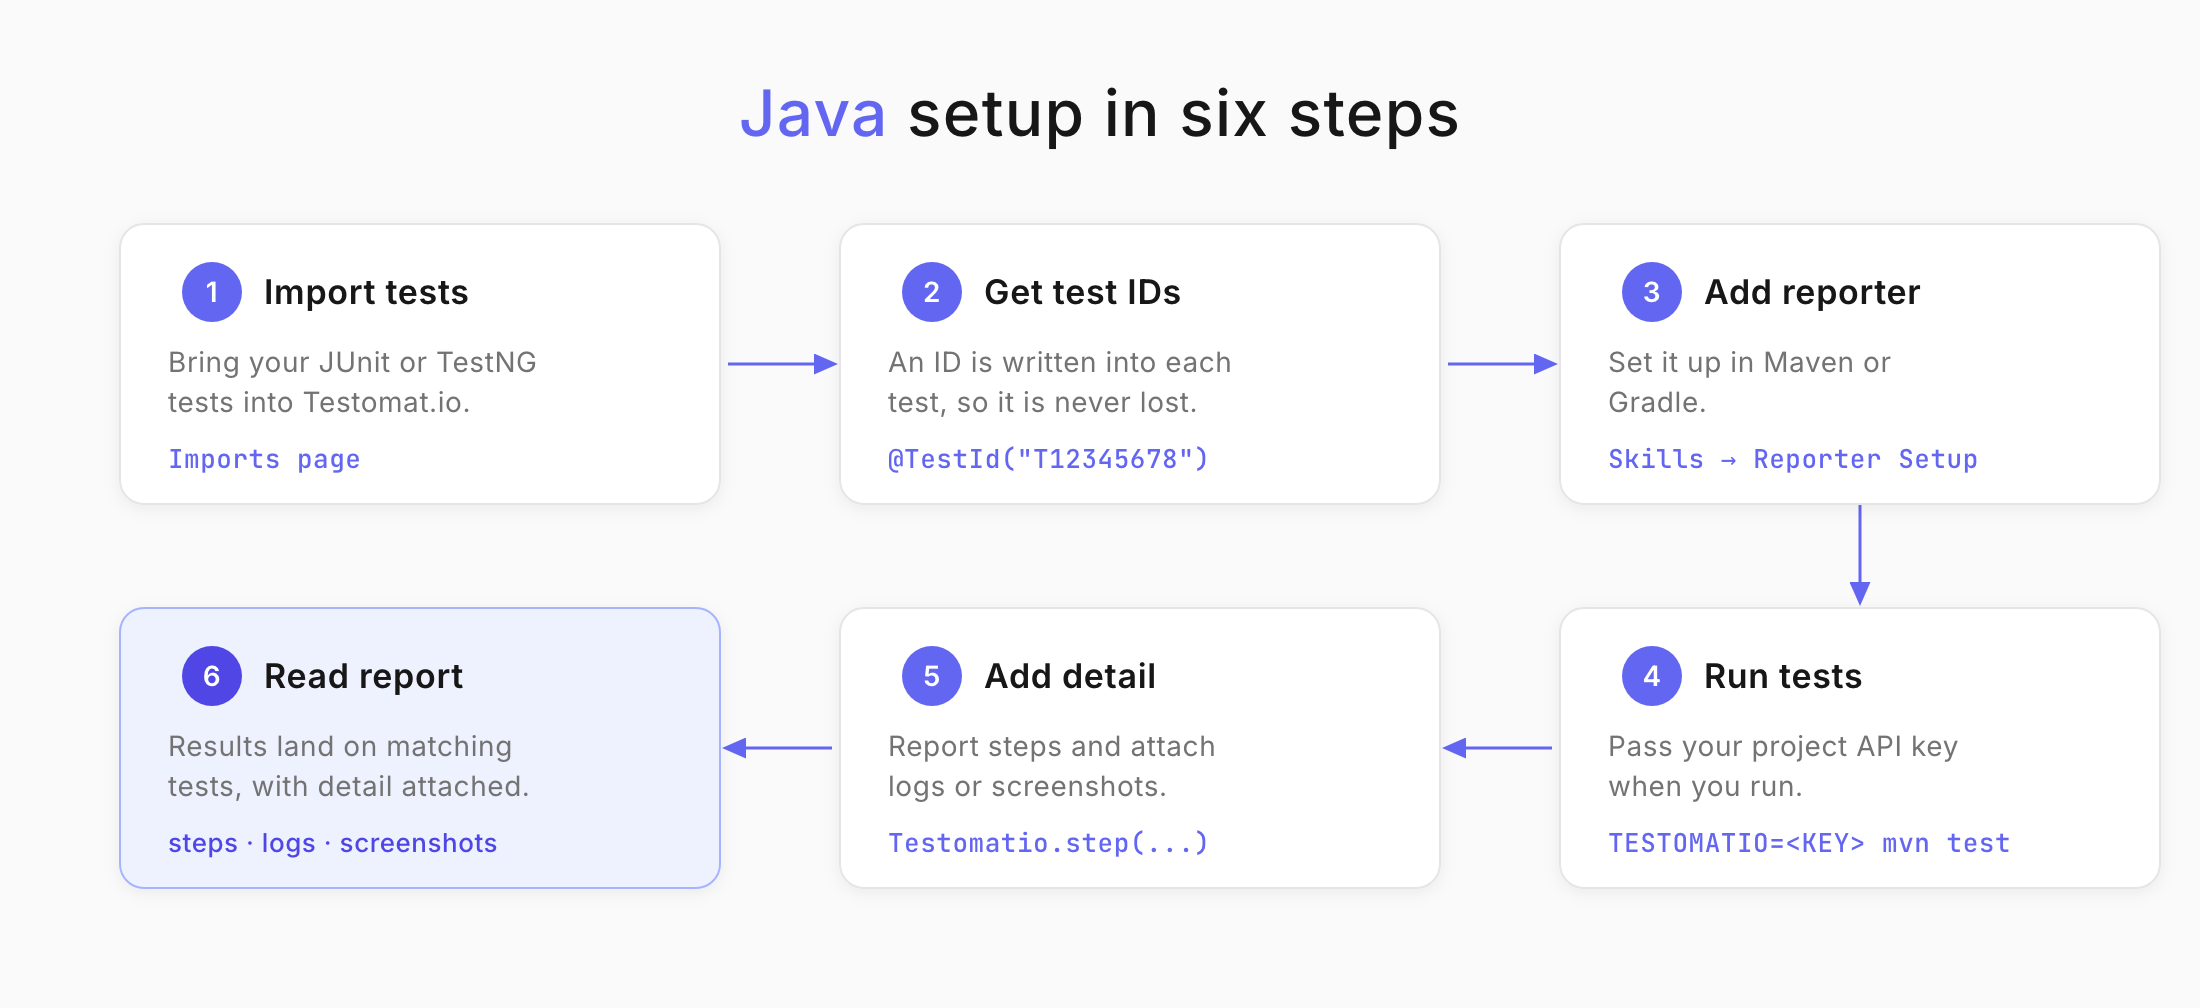
Task: Click the 'Imports page' link in step one
Action: tap(264, 459)
